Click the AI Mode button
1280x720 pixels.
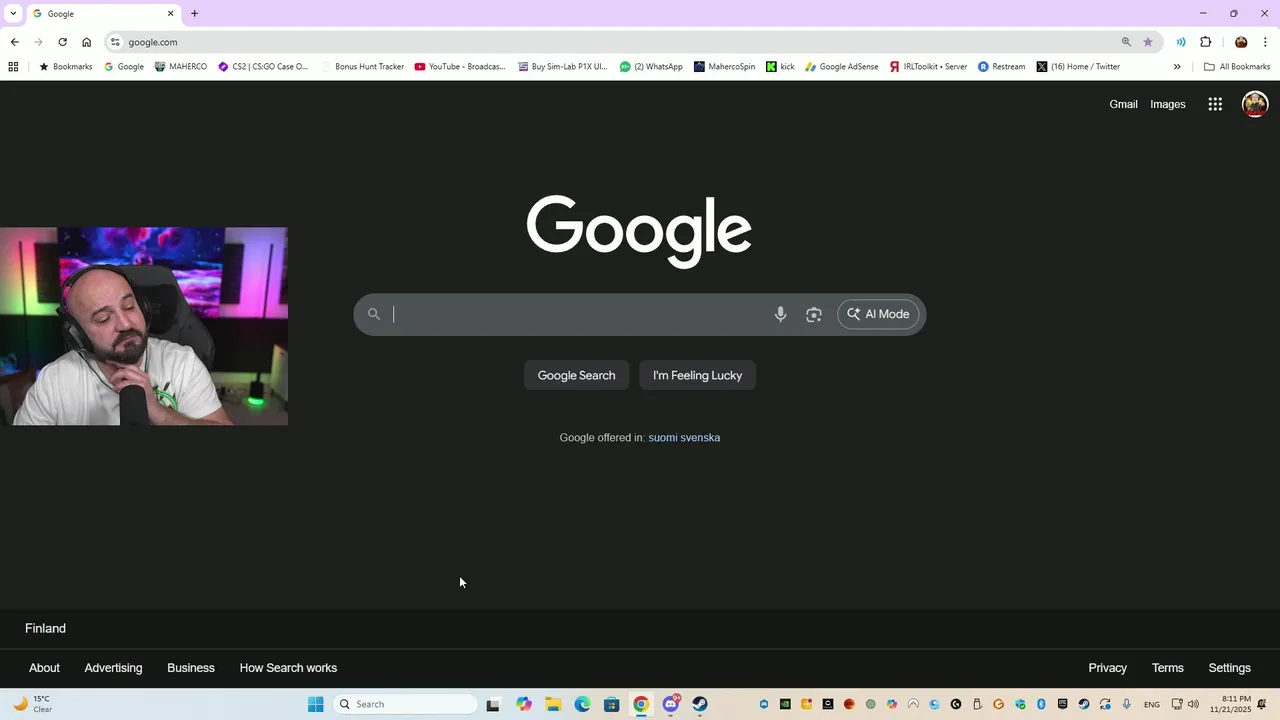tap(878, 314)
